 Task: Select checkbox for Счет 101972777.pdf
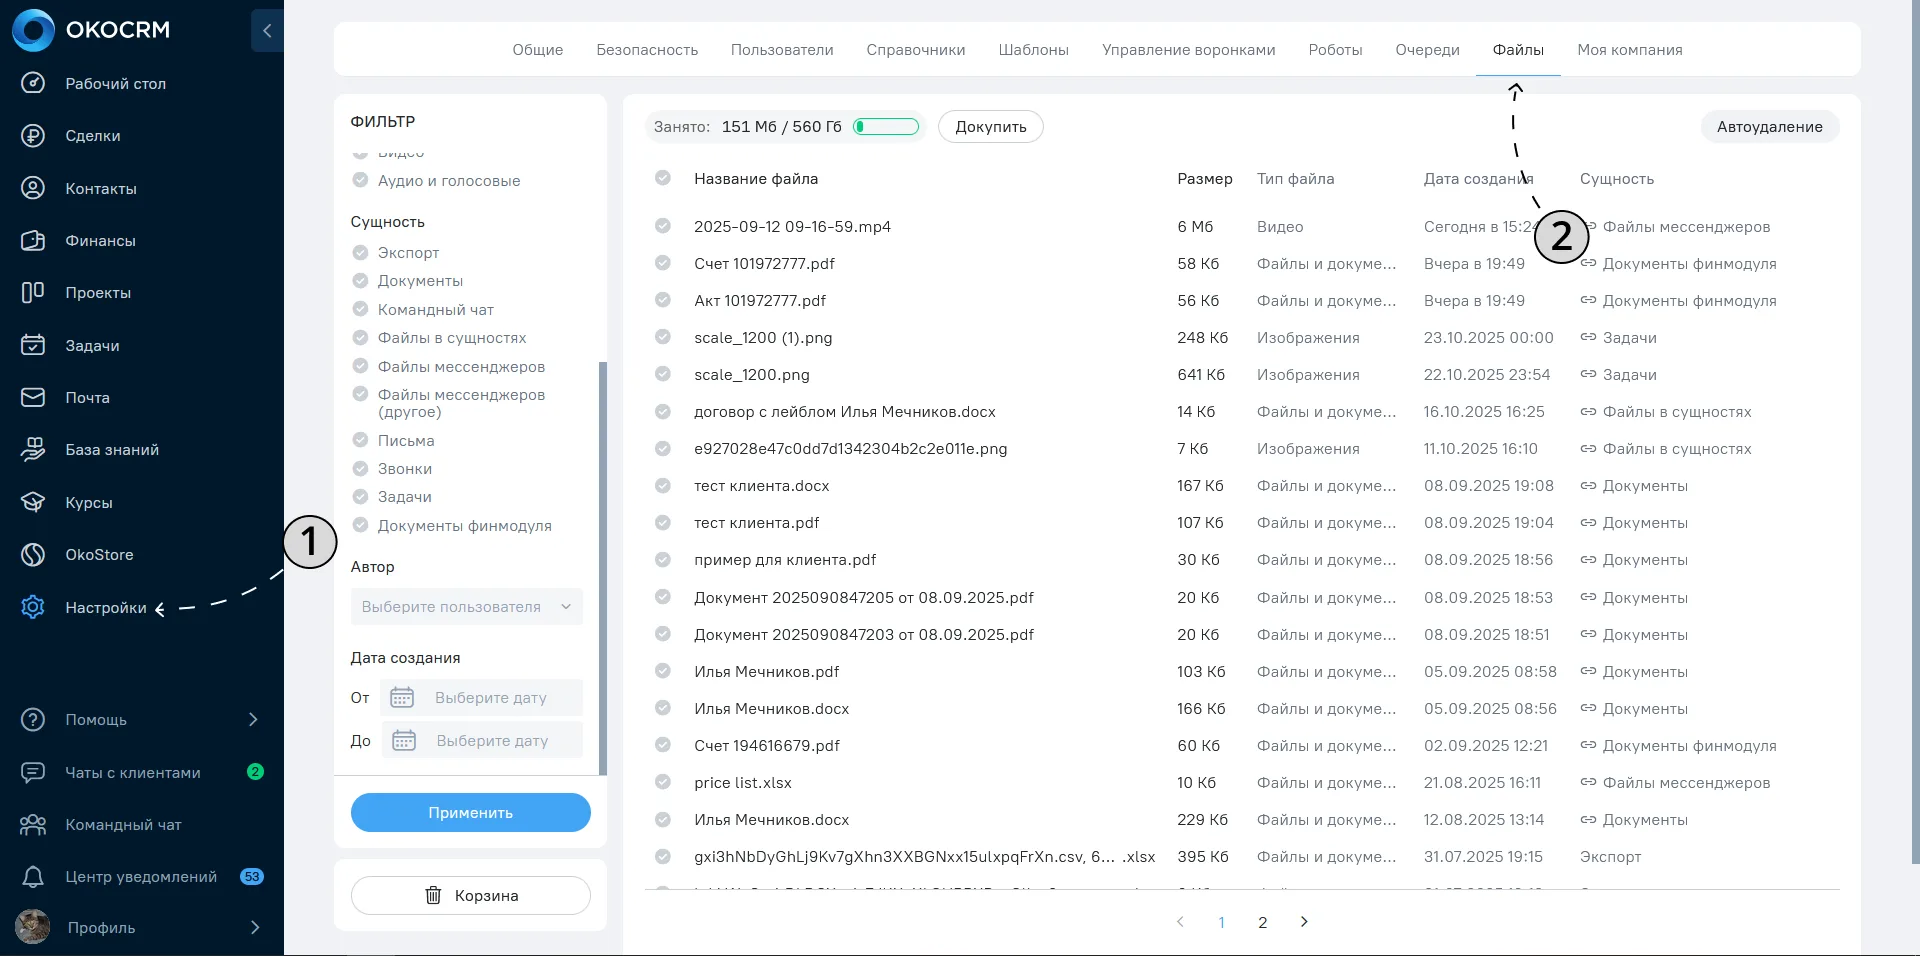pos(662,263)
